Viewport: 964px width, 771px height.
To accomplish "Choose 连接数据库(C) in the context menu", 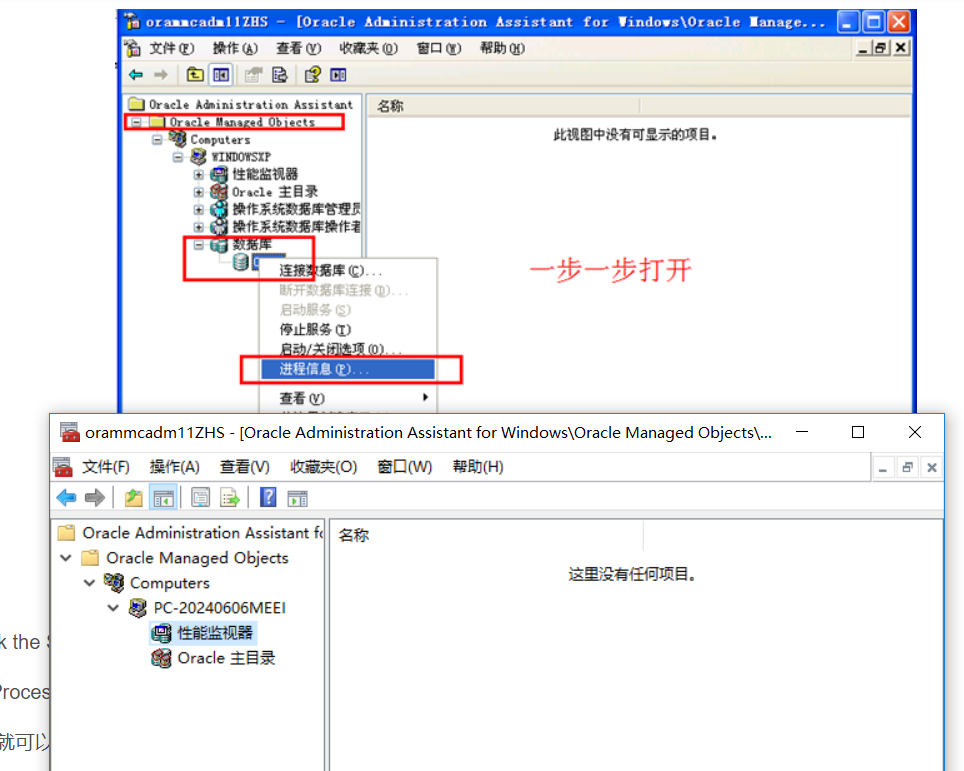I will point(347,271).
